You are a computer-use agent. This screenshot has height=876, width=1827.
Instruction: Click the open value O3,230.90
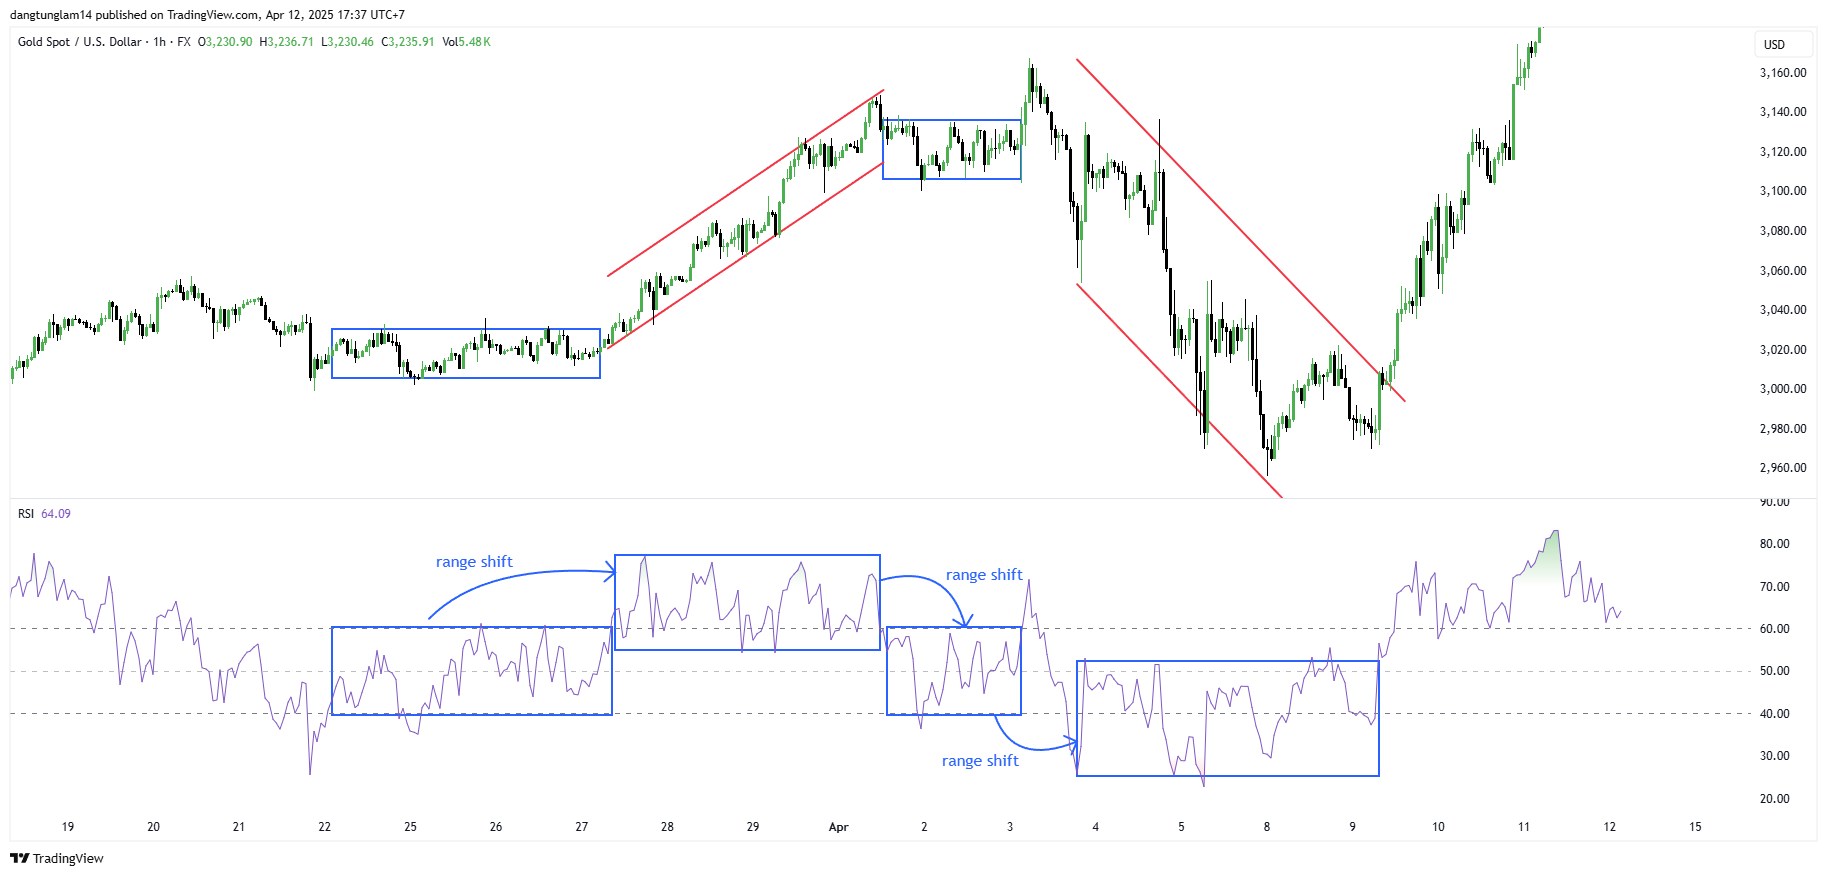pos(225,42)
